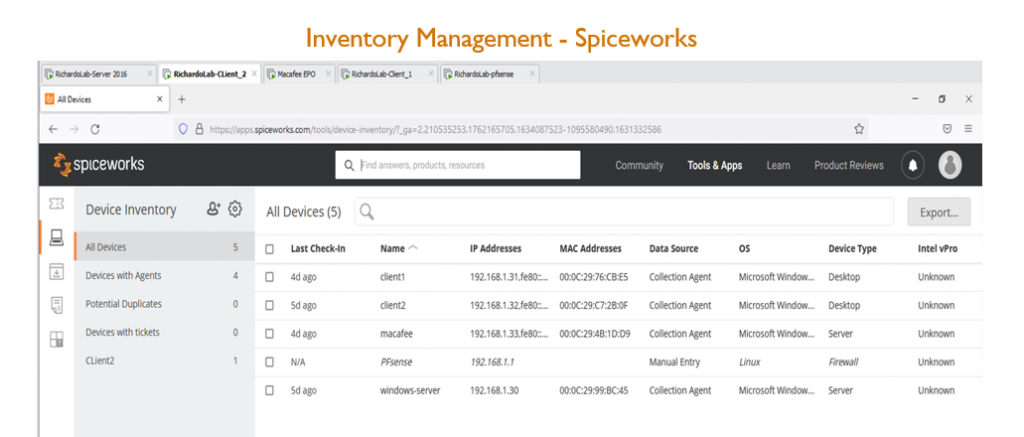
Task: Open Product Reviews
Action: 848,165
